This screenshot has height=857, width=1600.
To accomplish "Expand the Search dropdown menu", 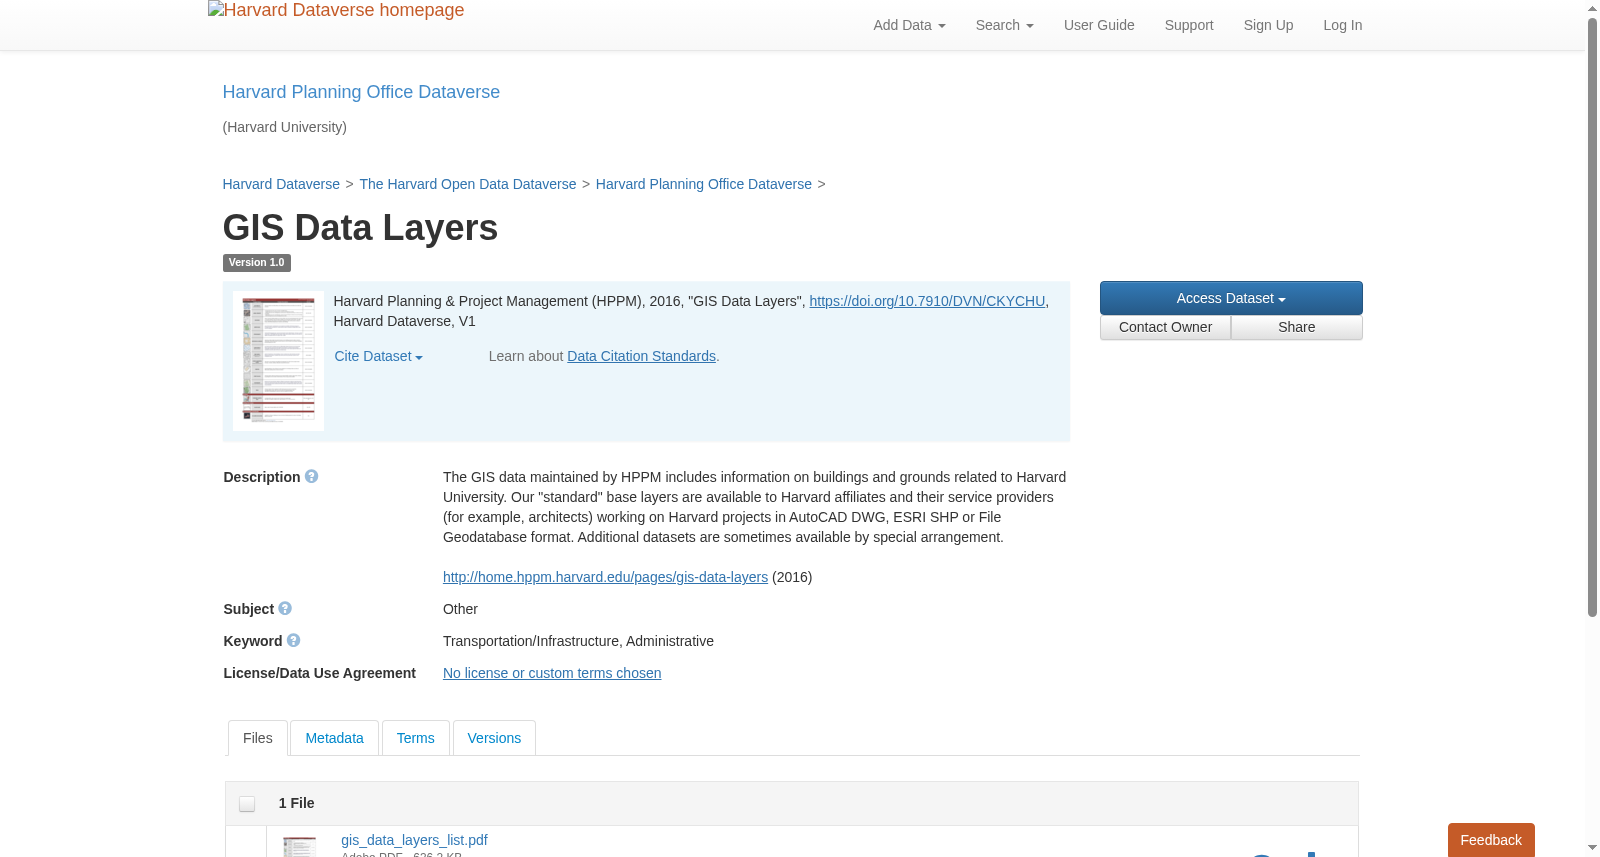I will (1004, 25).
